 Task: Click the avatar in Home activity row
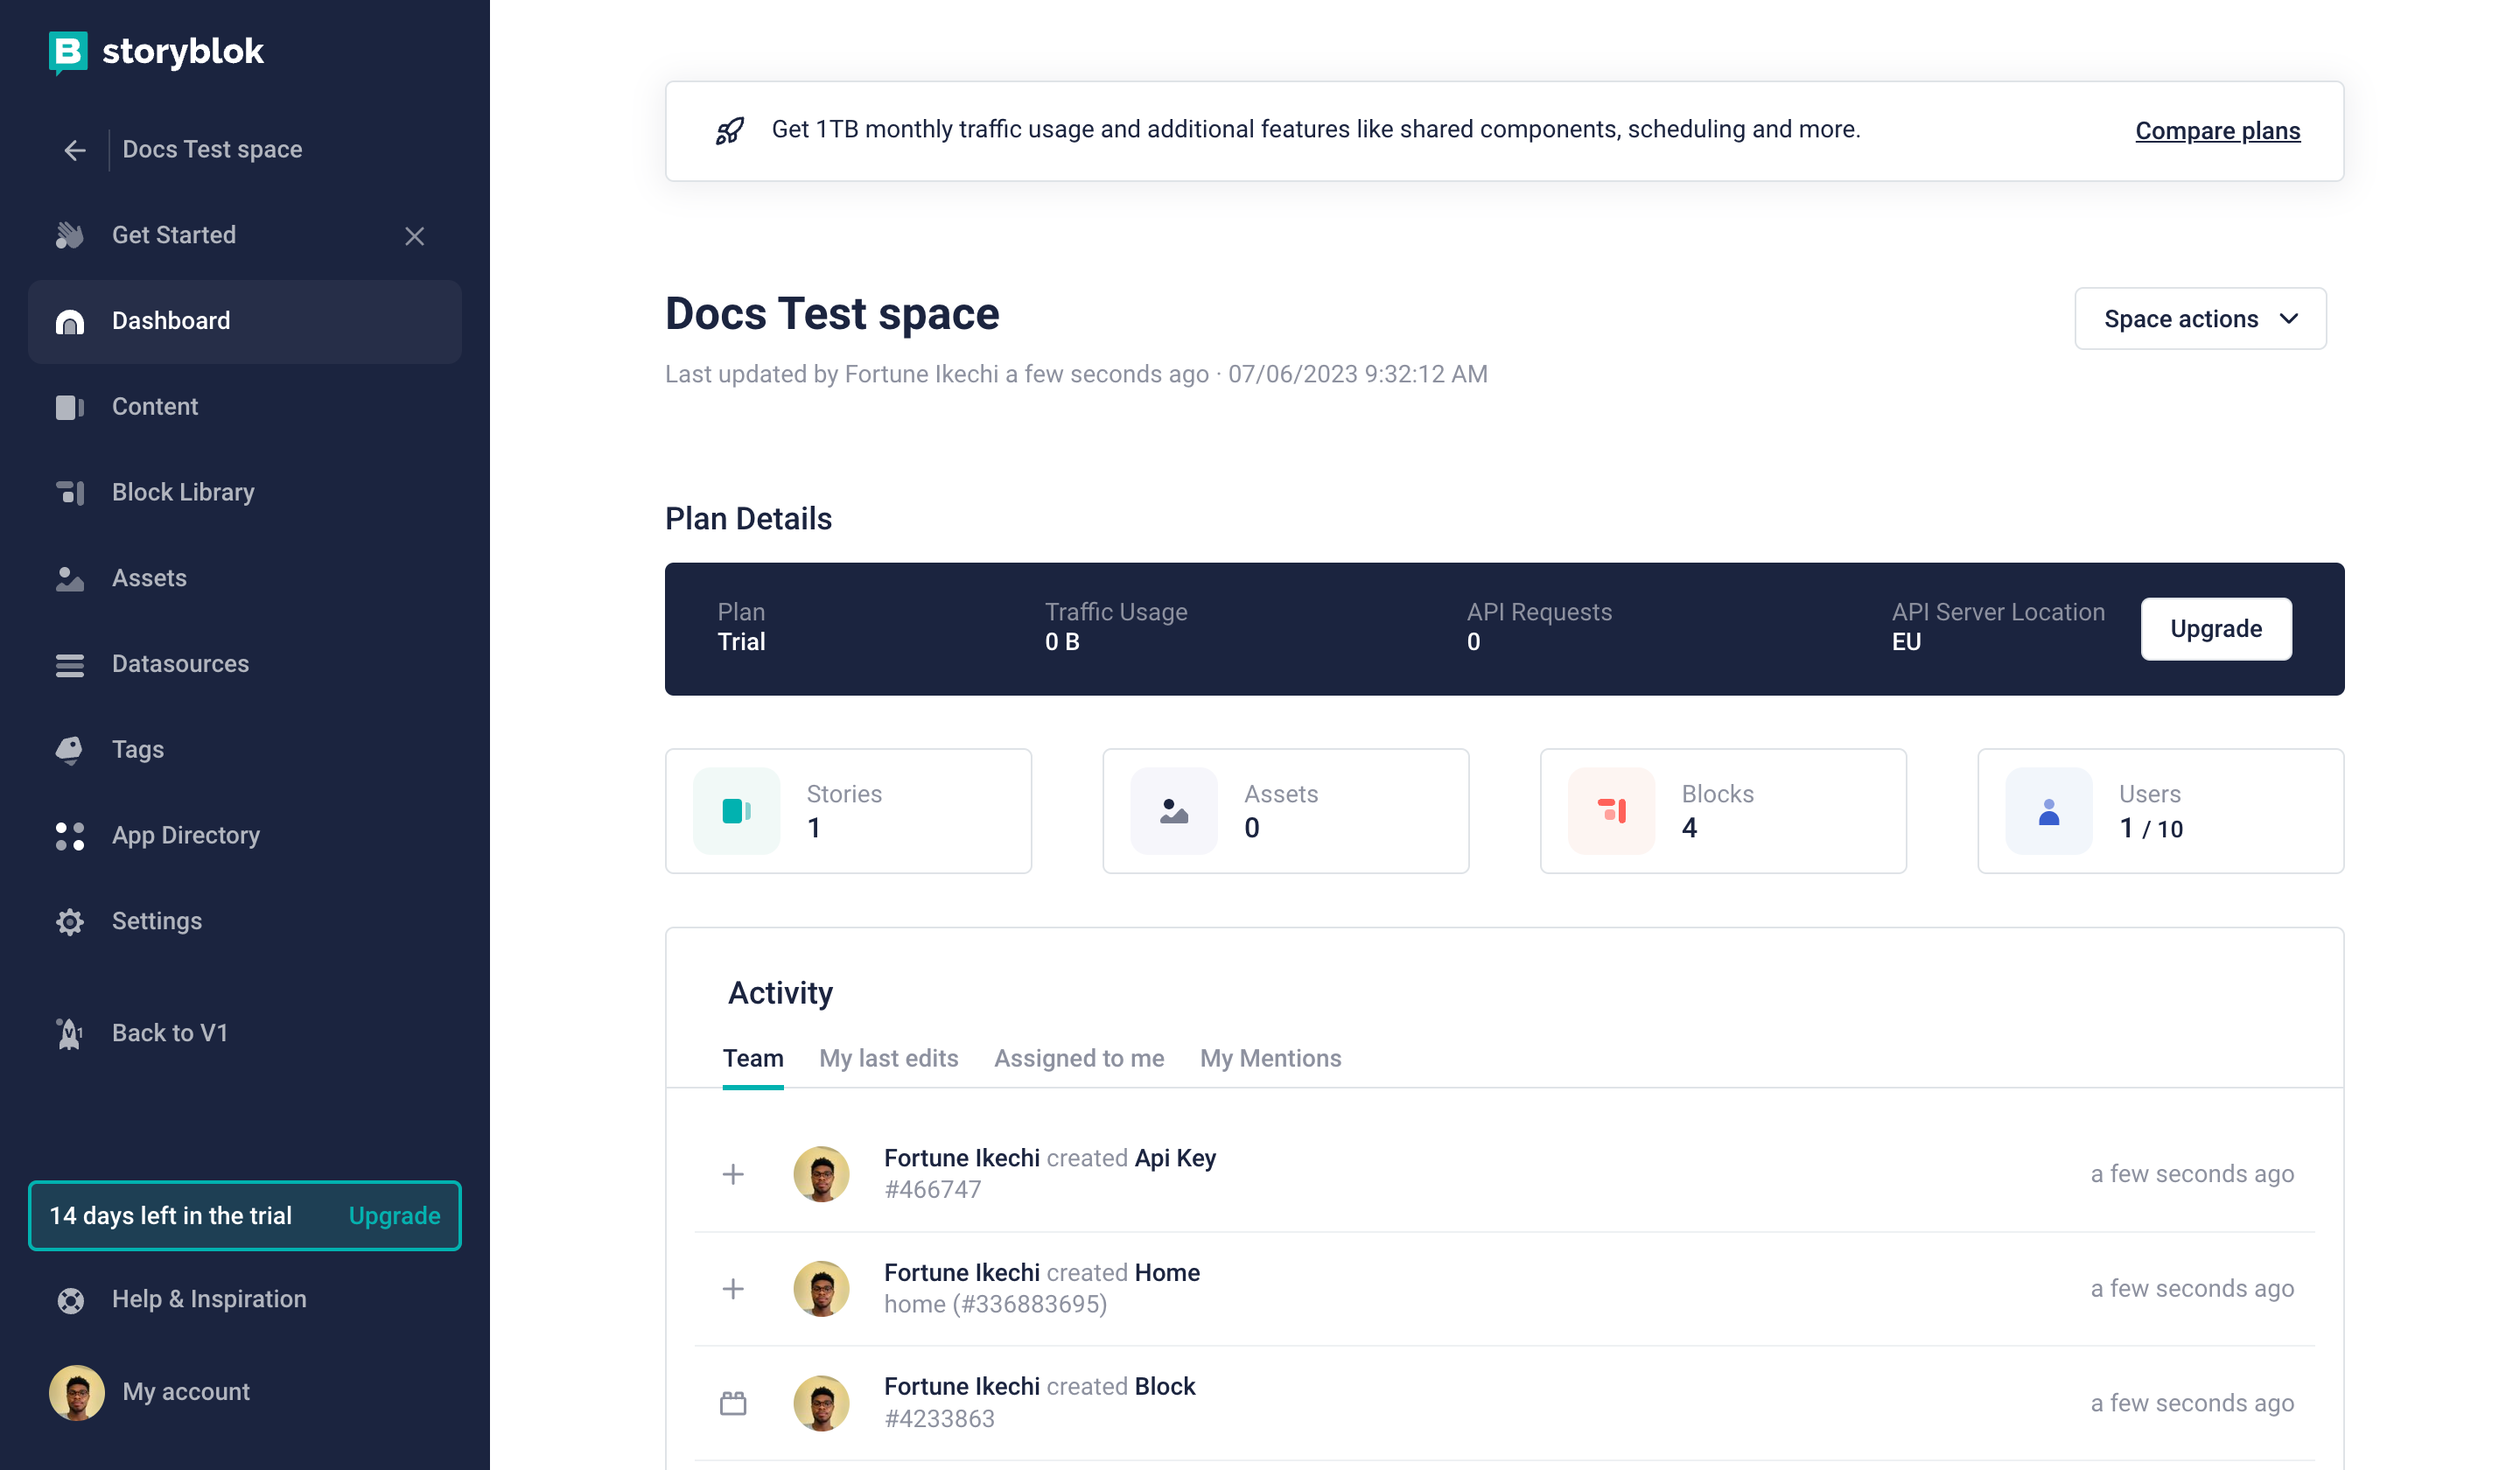tap(821, 1289)
